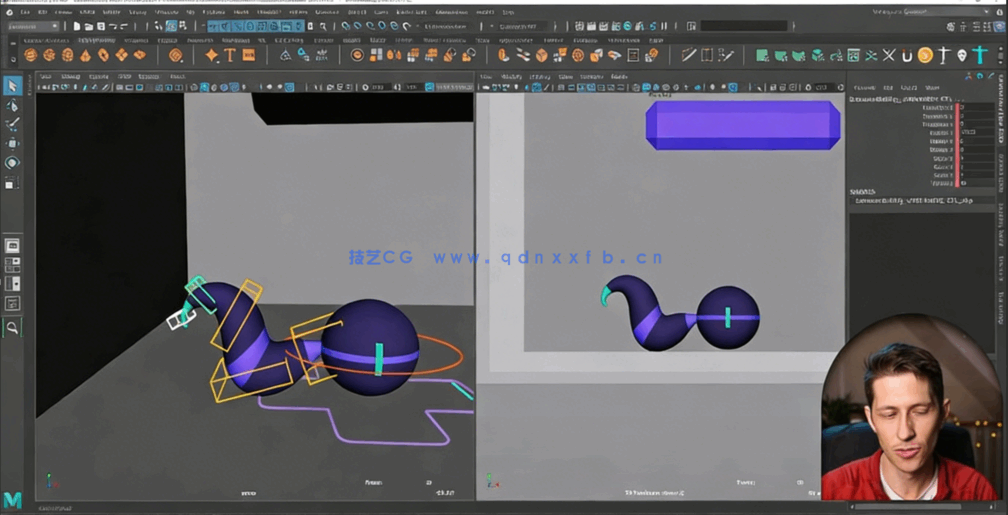Select the Lasso tool in the toolbox
This screenshot has height=515, width=1008.
click(12, 106)
